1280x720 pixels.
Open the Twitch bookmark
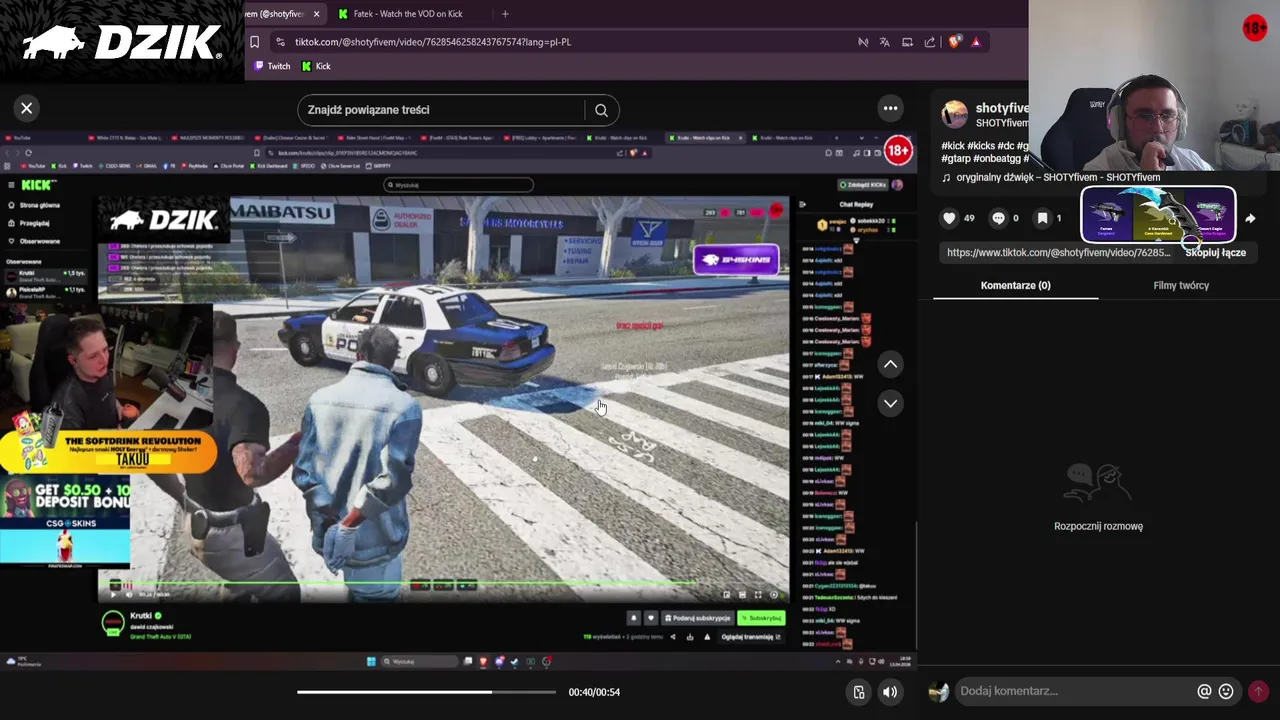click(x=272, y=66)
